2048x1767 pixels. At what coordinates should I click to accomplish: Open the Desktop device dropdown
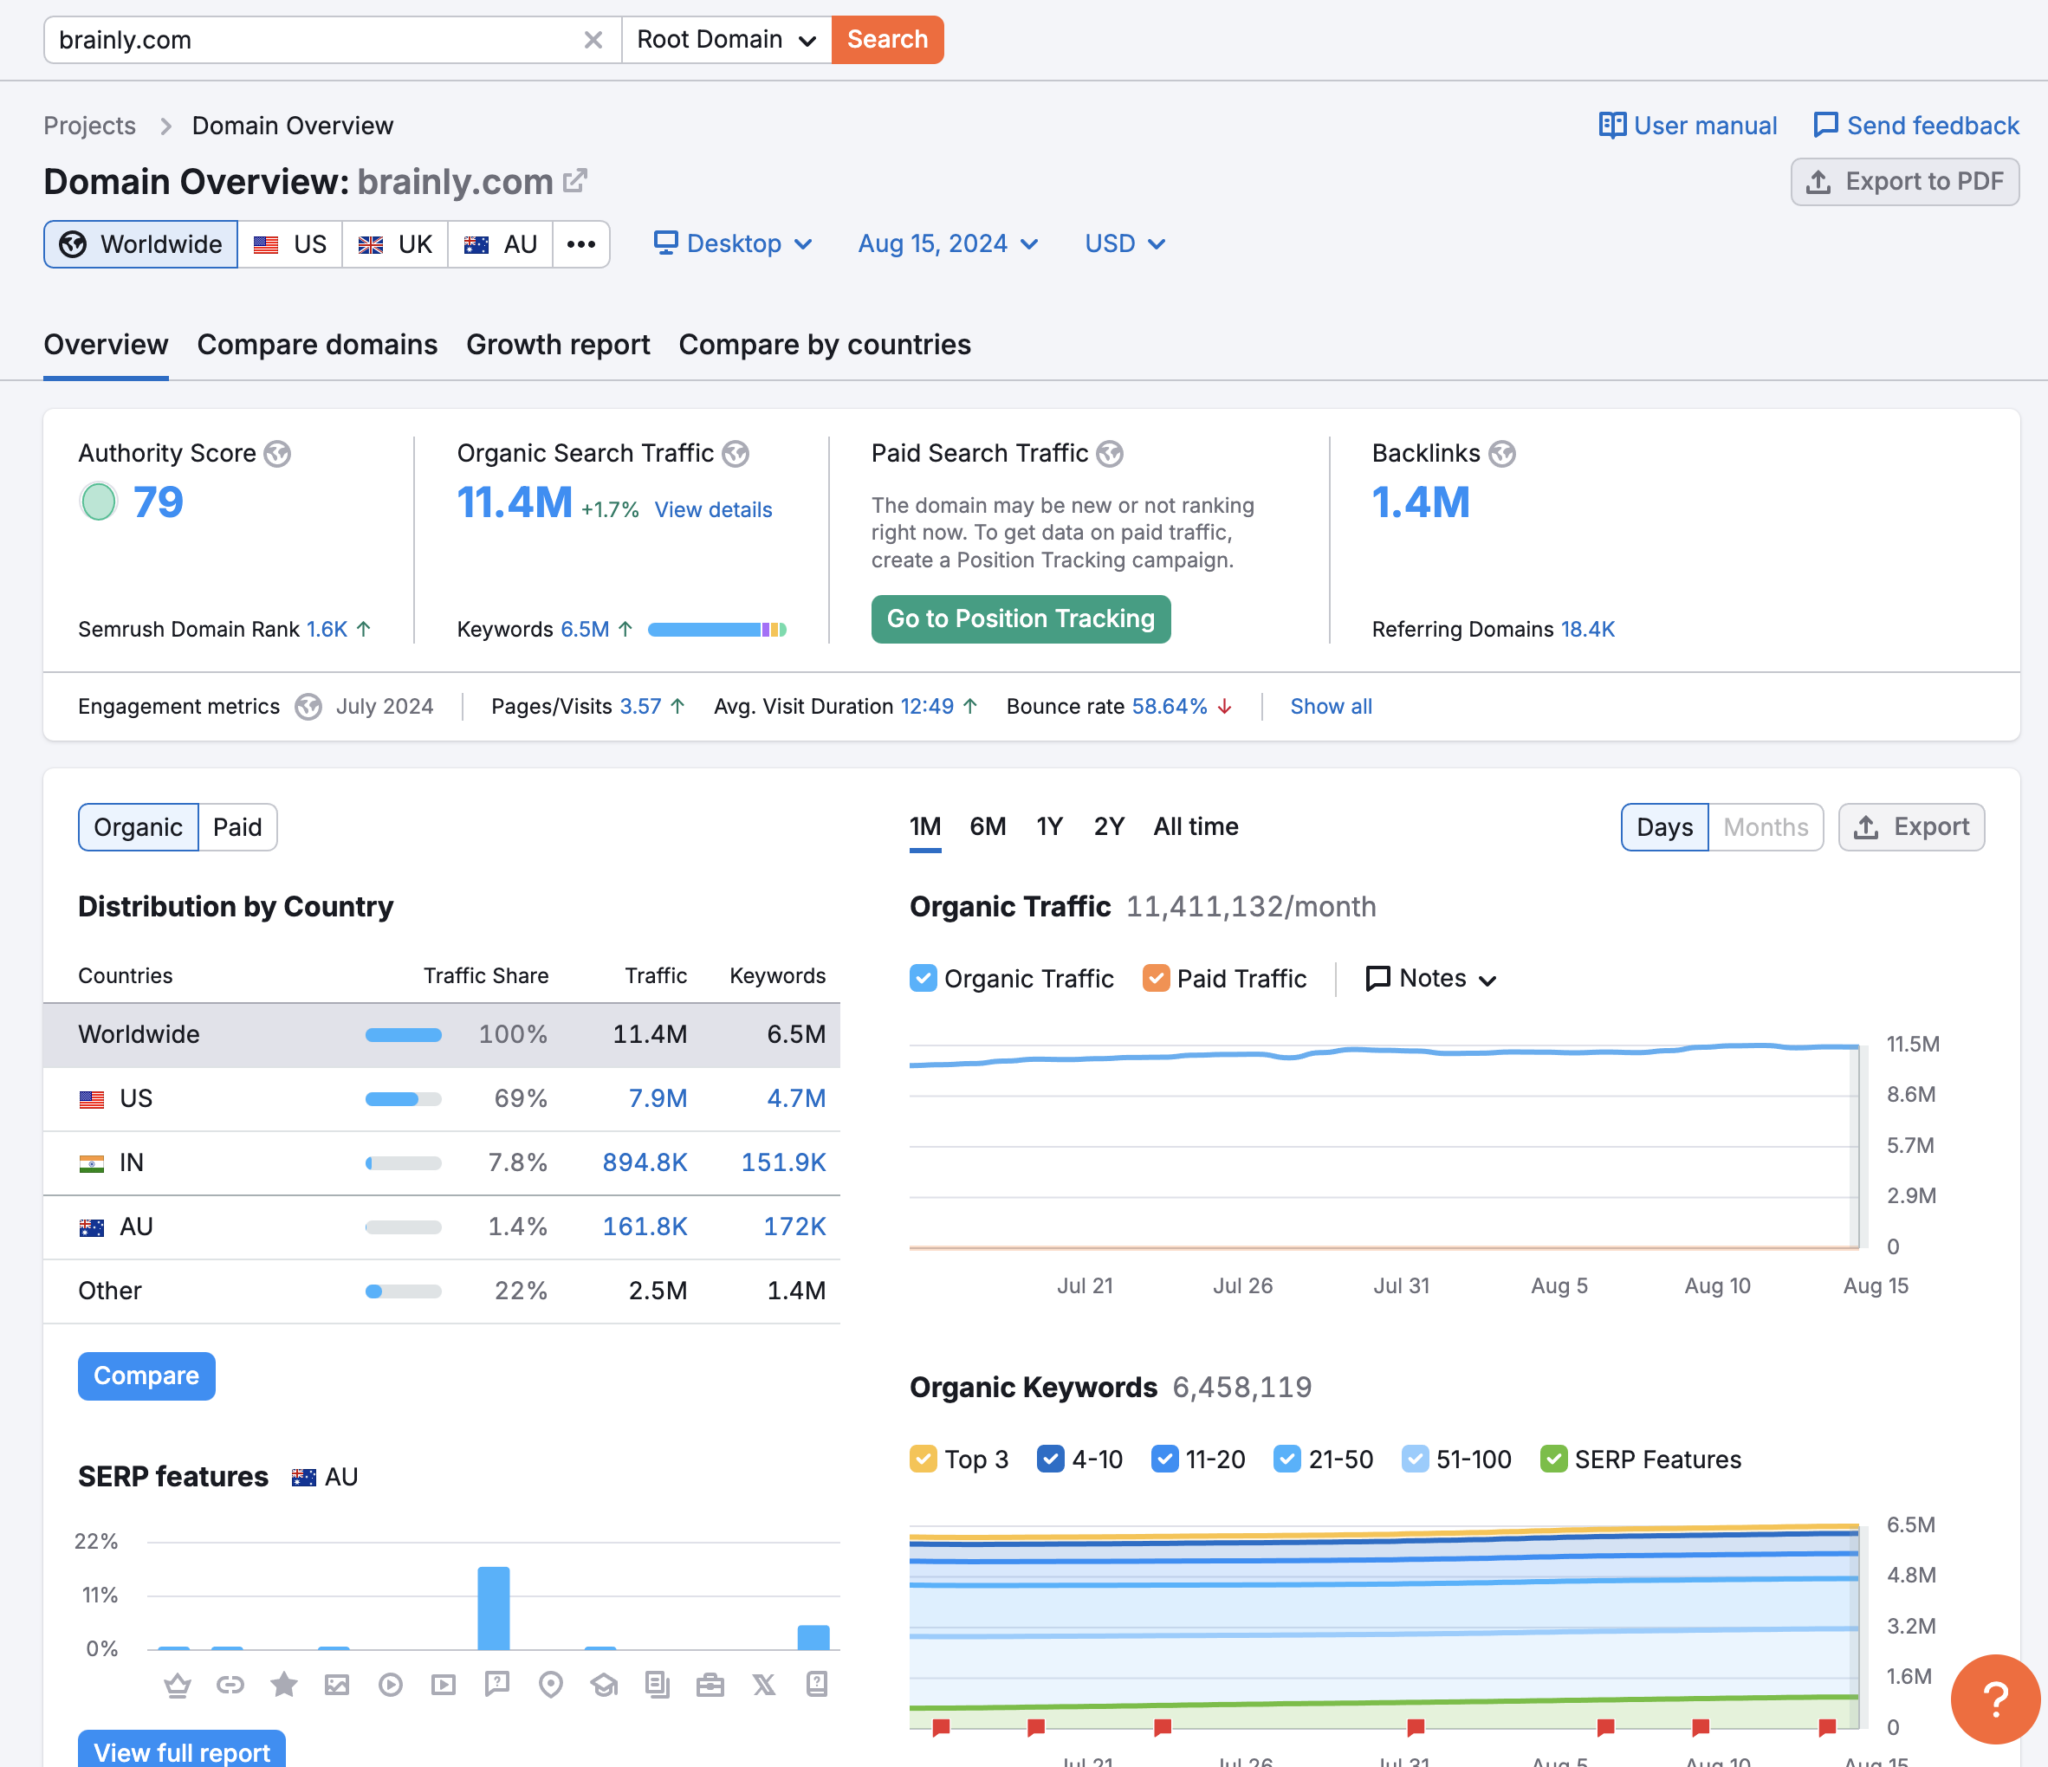732,244
